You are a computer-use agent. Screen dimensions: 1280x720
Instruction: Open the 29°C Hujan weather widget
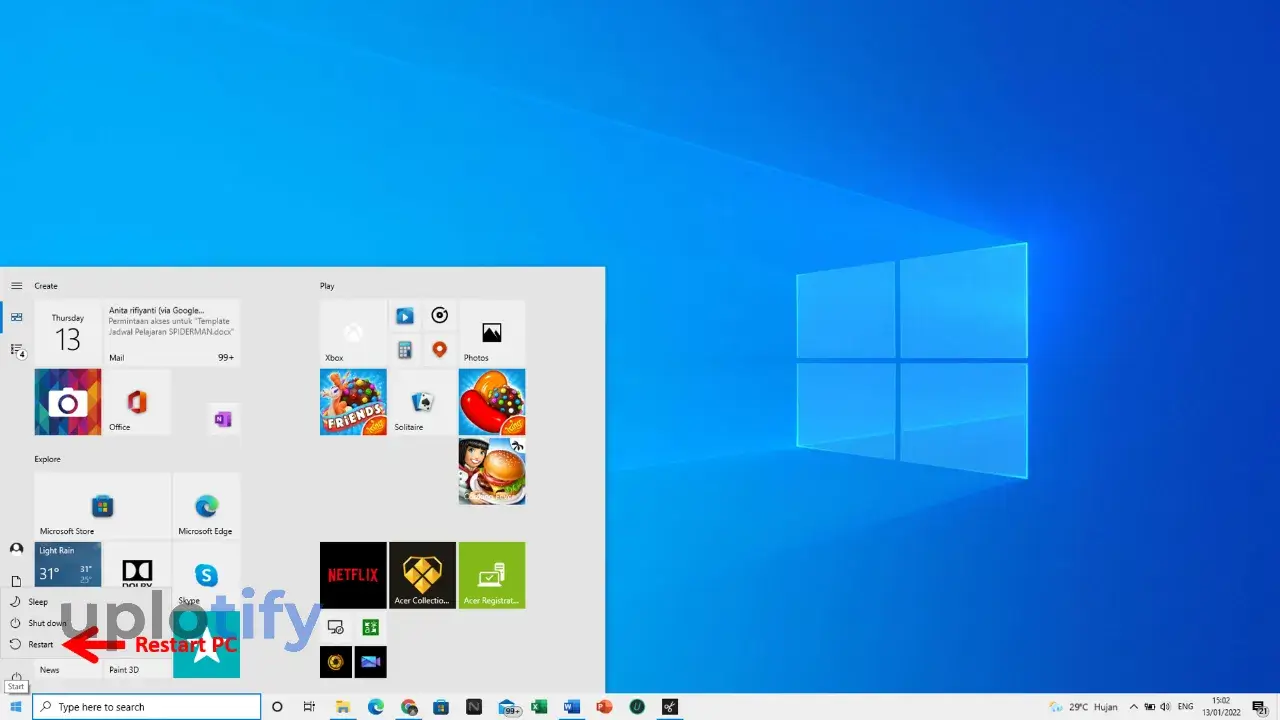pyautogui.click(x=1085, y=707)
